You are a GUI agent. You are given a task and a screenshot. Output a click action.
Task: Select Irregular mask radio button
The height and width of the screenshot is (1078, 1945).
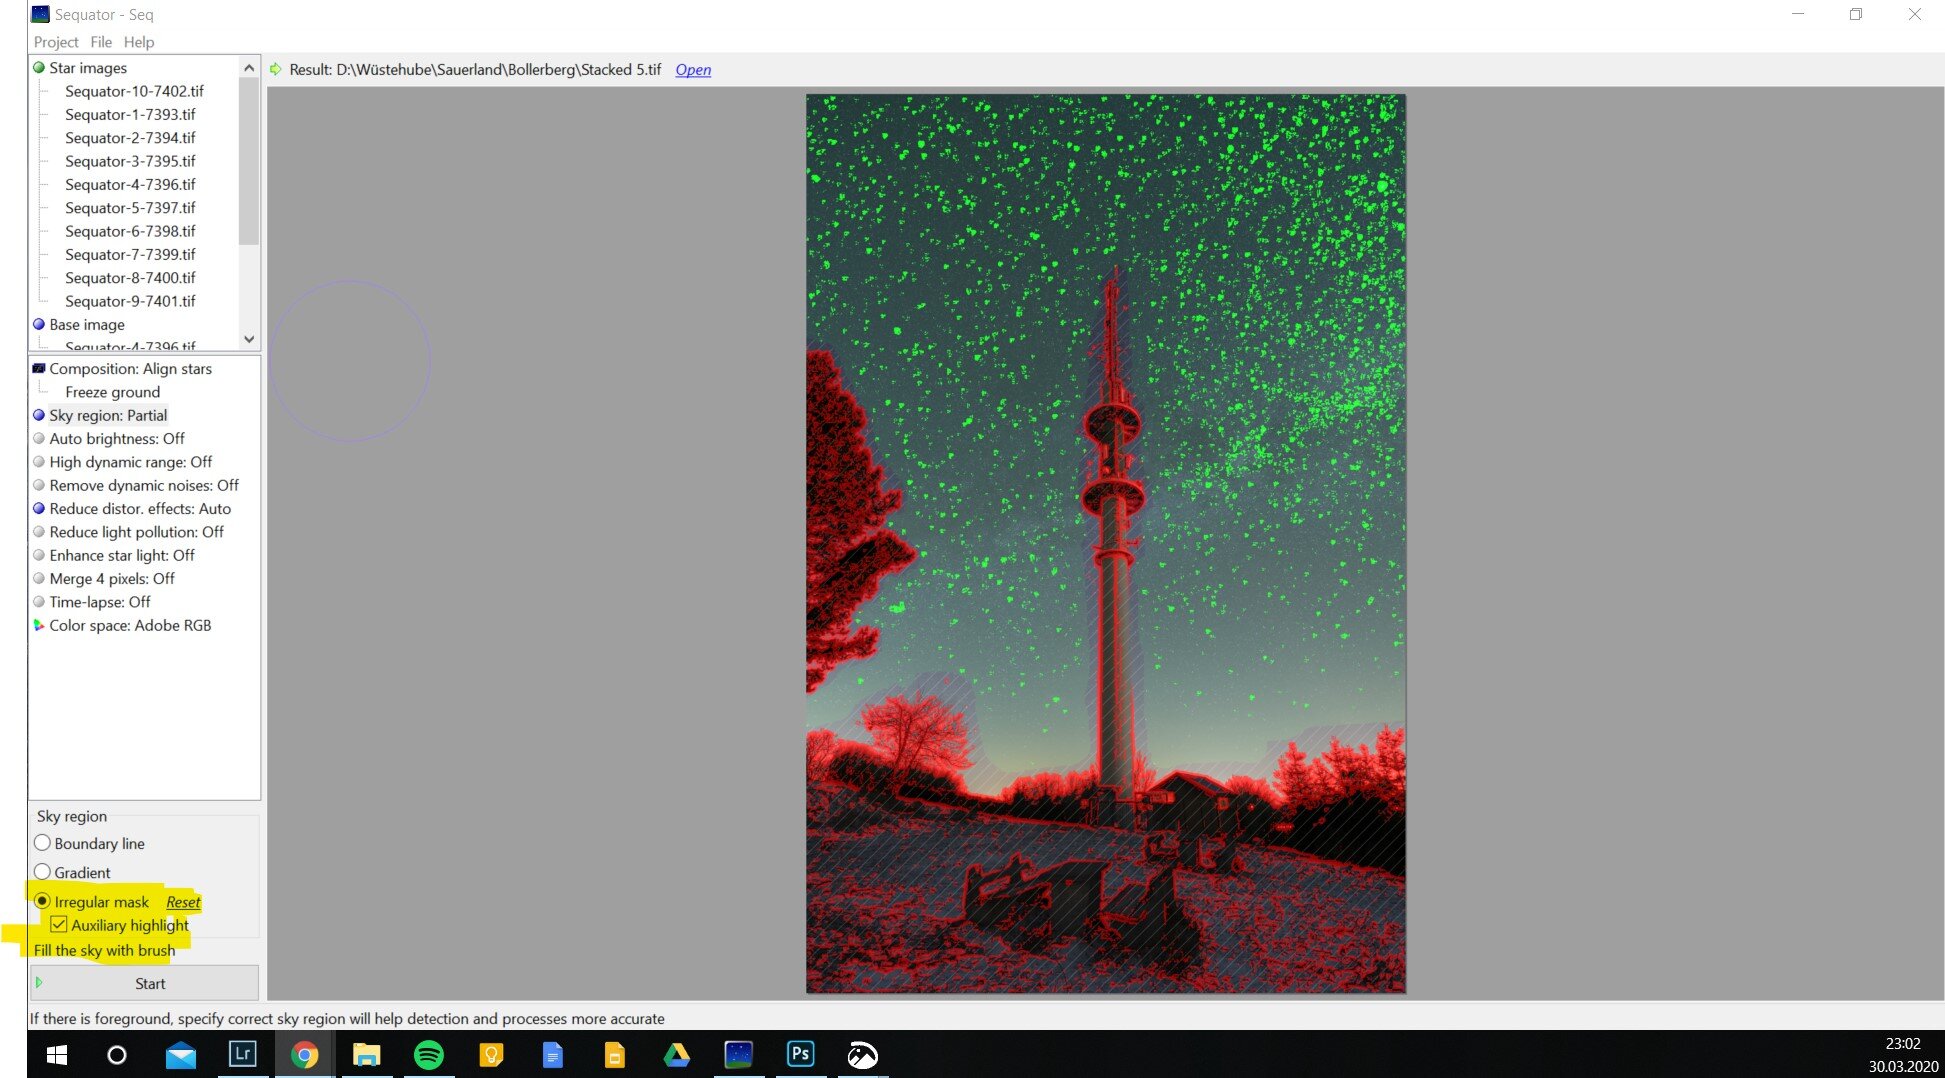coord(42,901)
